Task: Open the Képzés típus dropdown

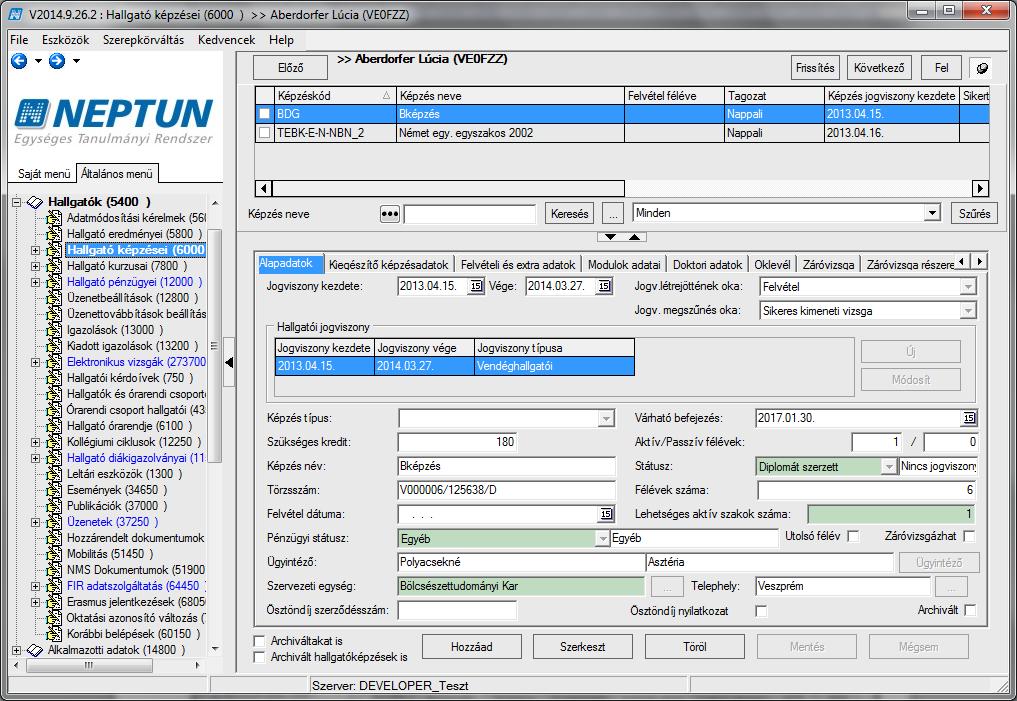Action: [606, 419]
